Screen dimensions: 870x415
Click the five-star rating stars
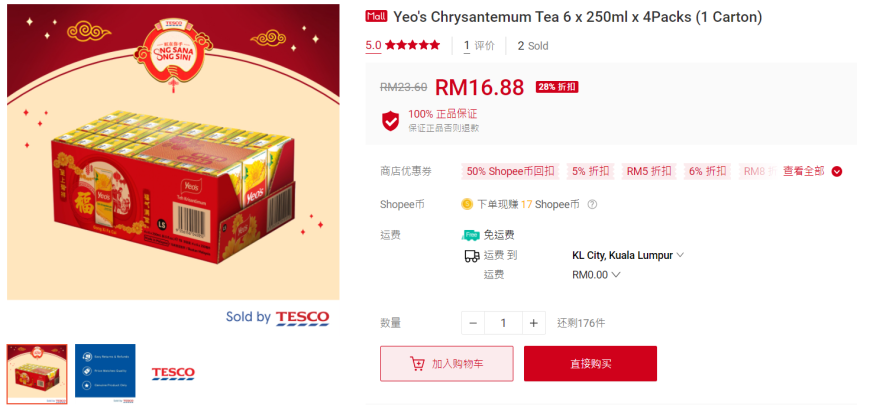(412, 45)
